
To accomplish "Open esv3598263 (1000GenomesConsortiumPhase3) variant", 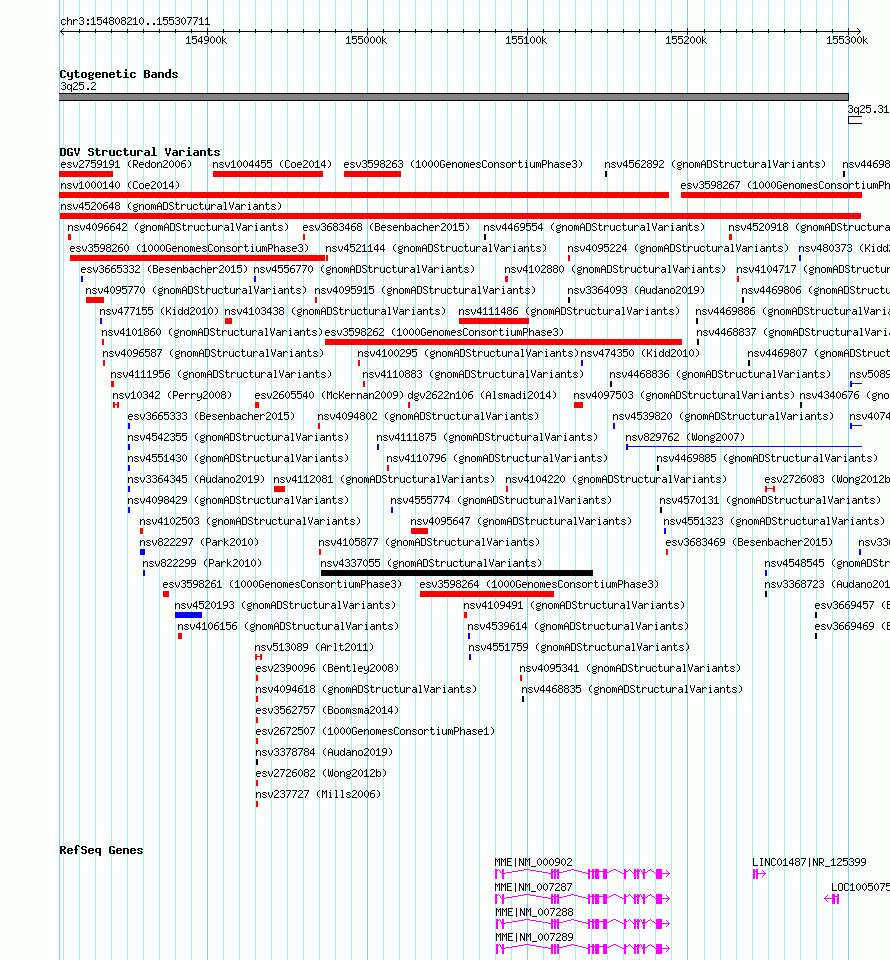I will point(463,164).
